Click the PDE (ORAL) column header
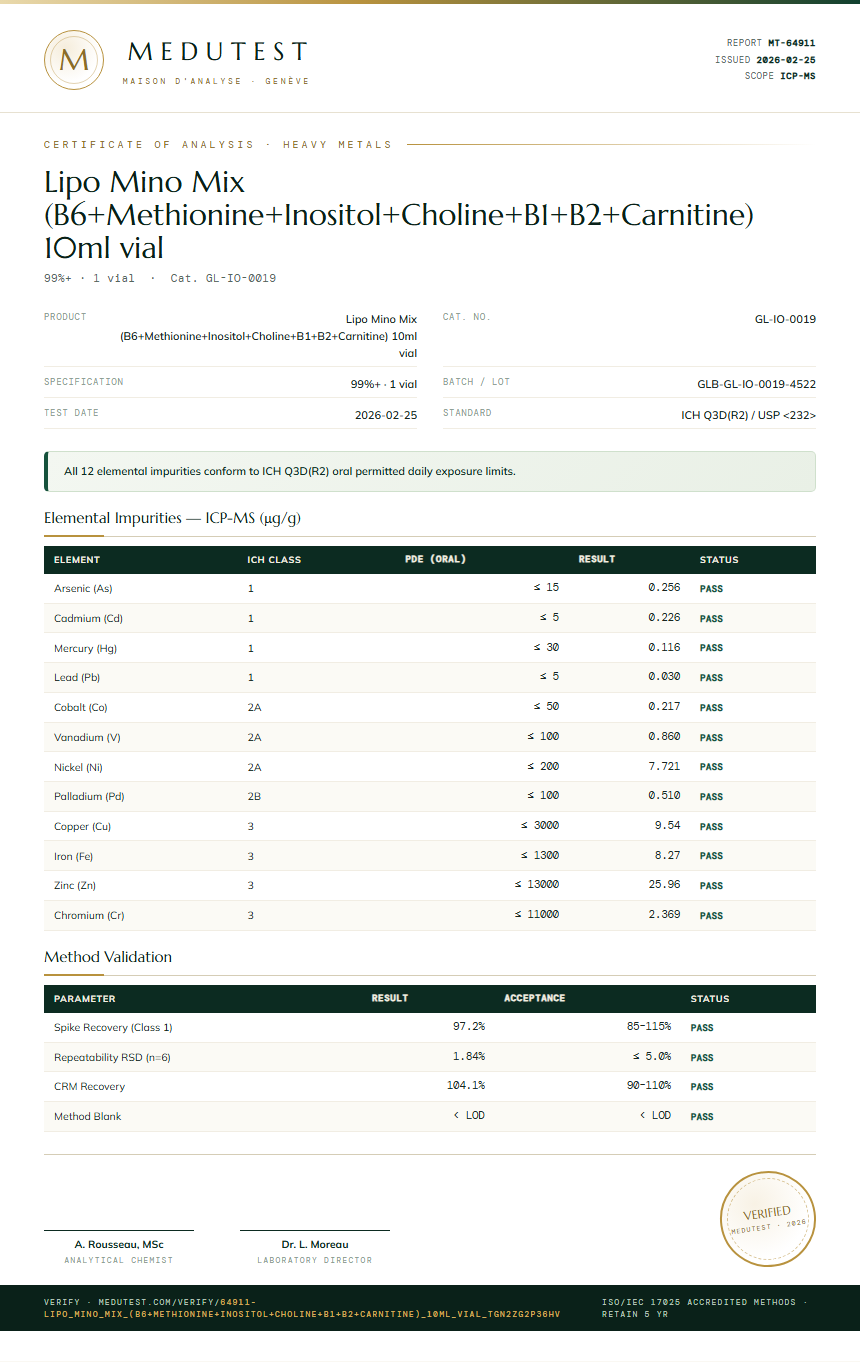860x1362 pixels. (x=435, y=559)
